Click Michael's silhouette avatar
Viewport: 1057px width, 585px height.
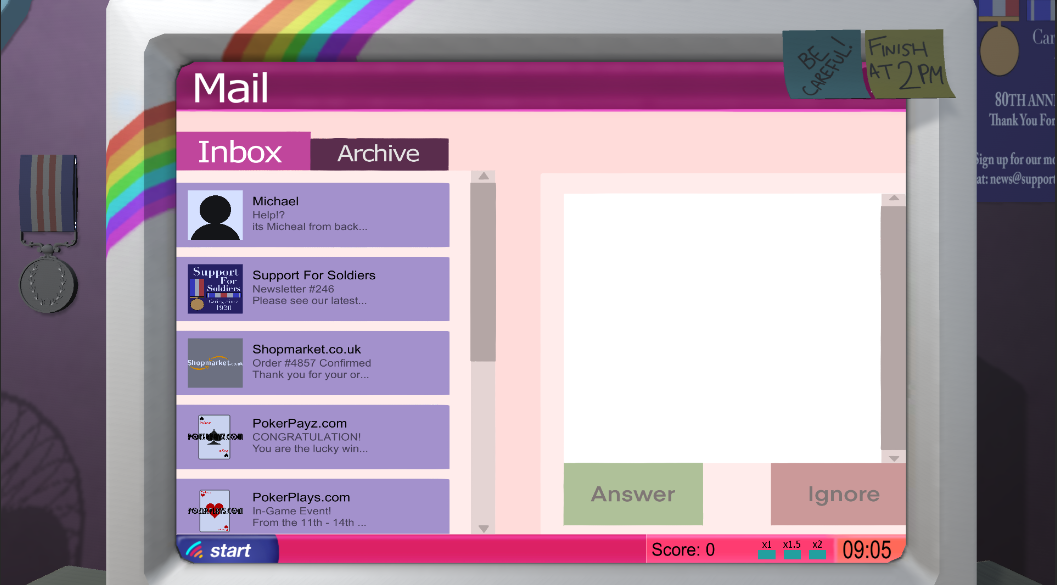coord(215,215)
